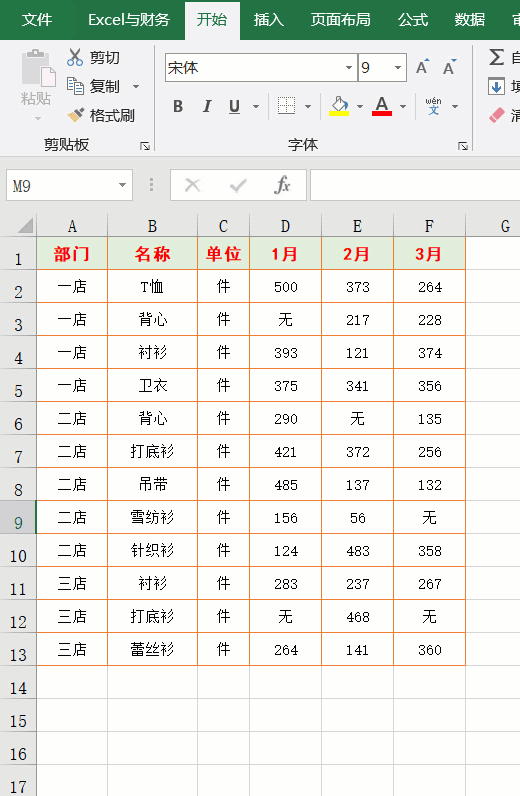
Task: Apply yellow fill color bucket
Action: coord(339,106)
